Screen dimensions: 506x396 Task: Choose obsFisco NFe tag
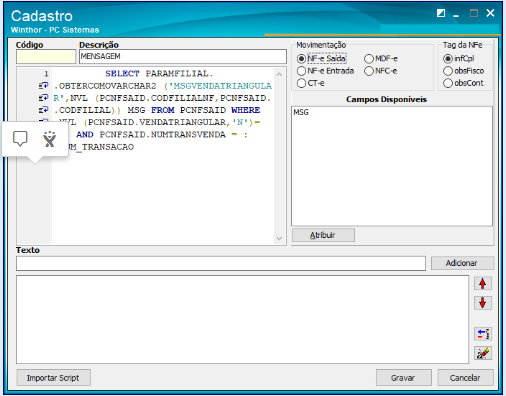(x=463, y=71)
